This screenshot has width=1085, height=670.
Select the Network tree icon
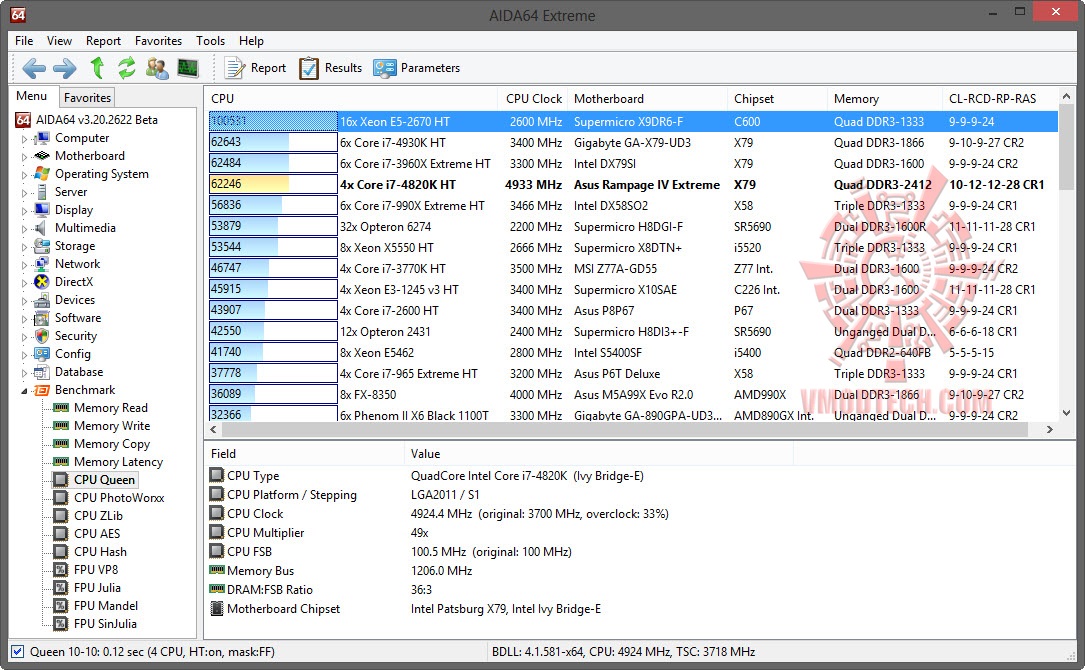tap(42, 264)
